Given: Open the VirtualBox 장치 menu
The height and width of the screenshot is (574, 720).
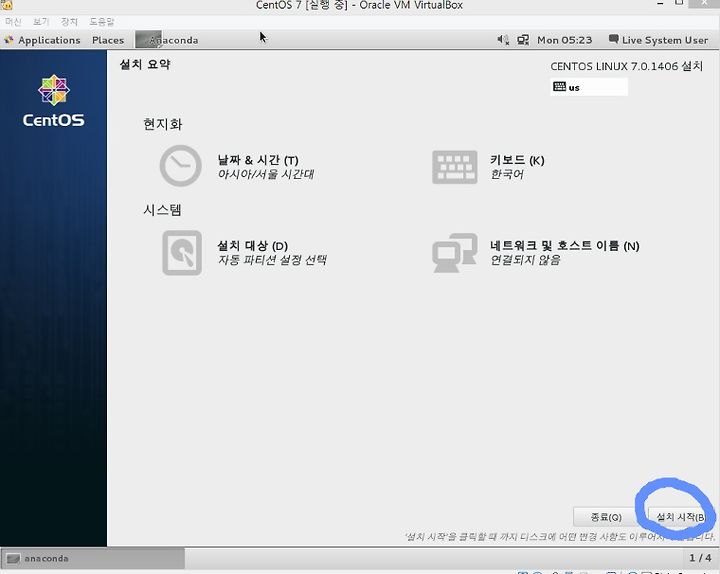Looking at the screenshot, I should tap(69, 22).
